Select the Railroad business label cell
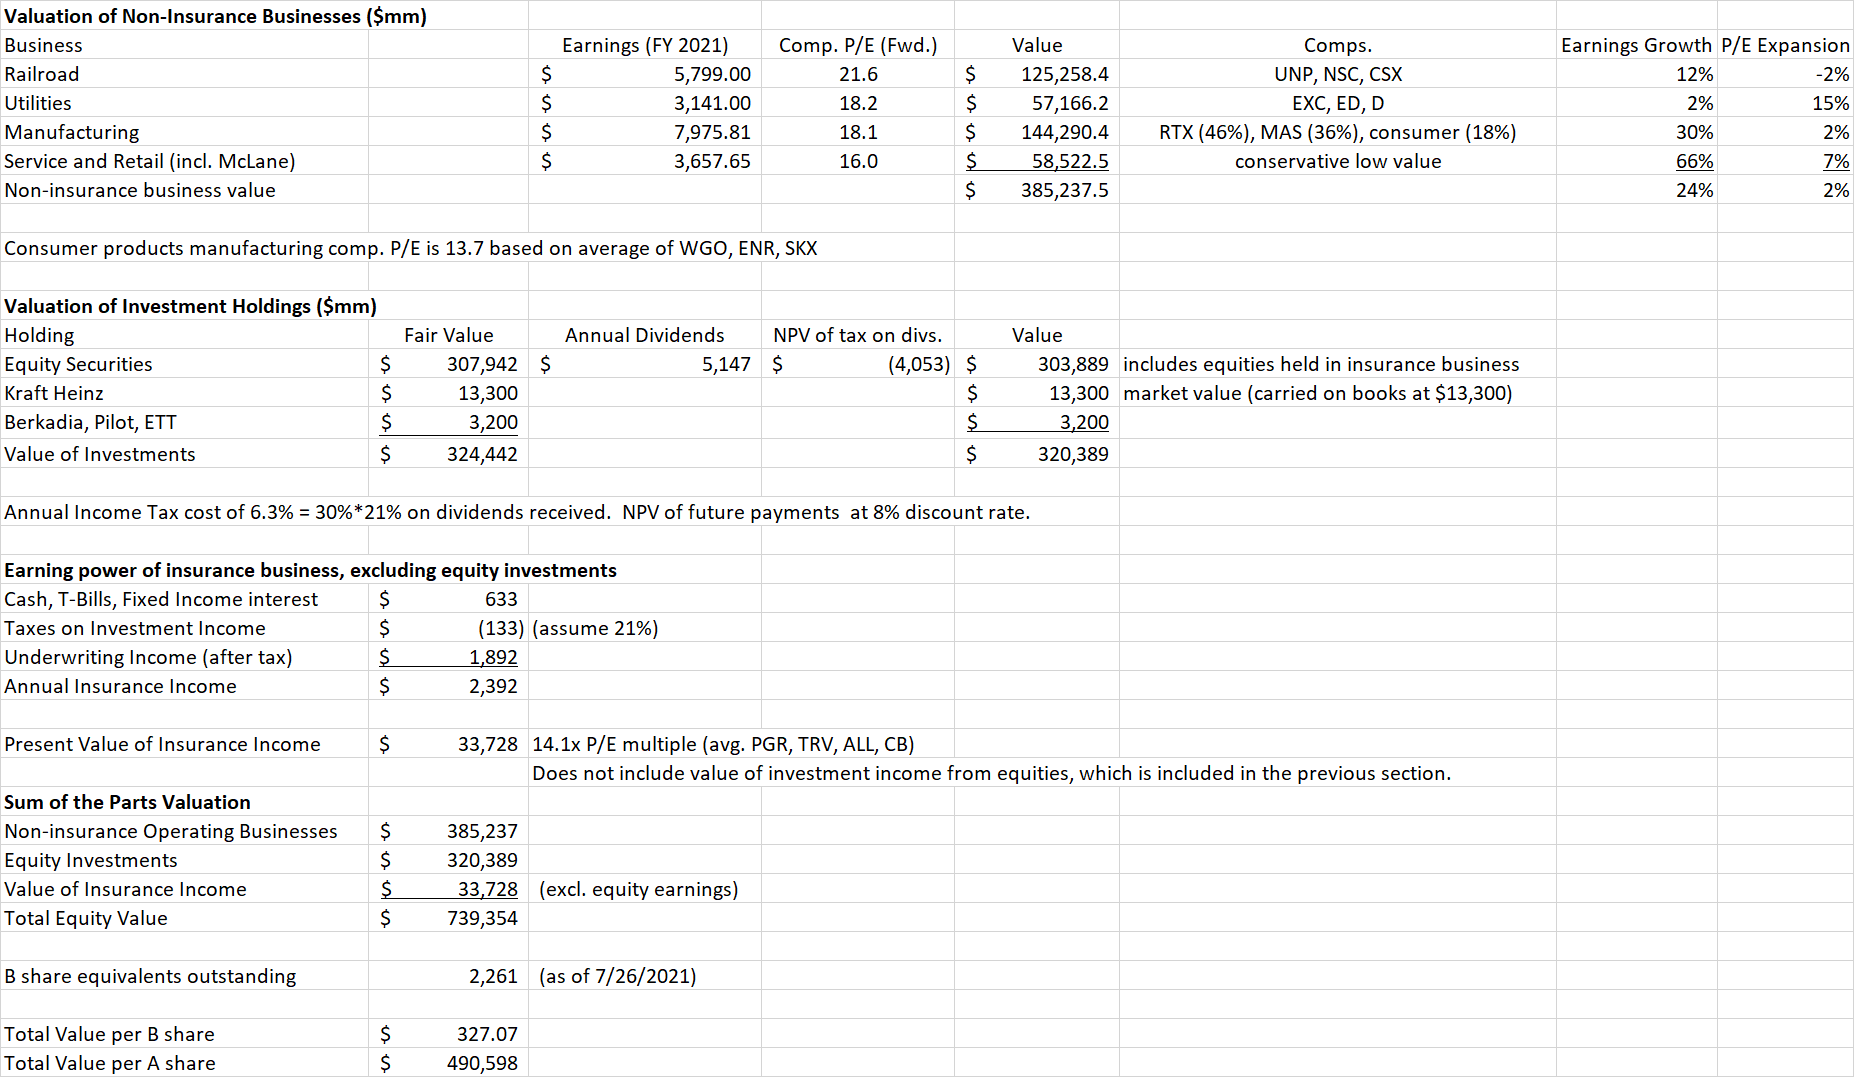 click(x=42, y=74)
